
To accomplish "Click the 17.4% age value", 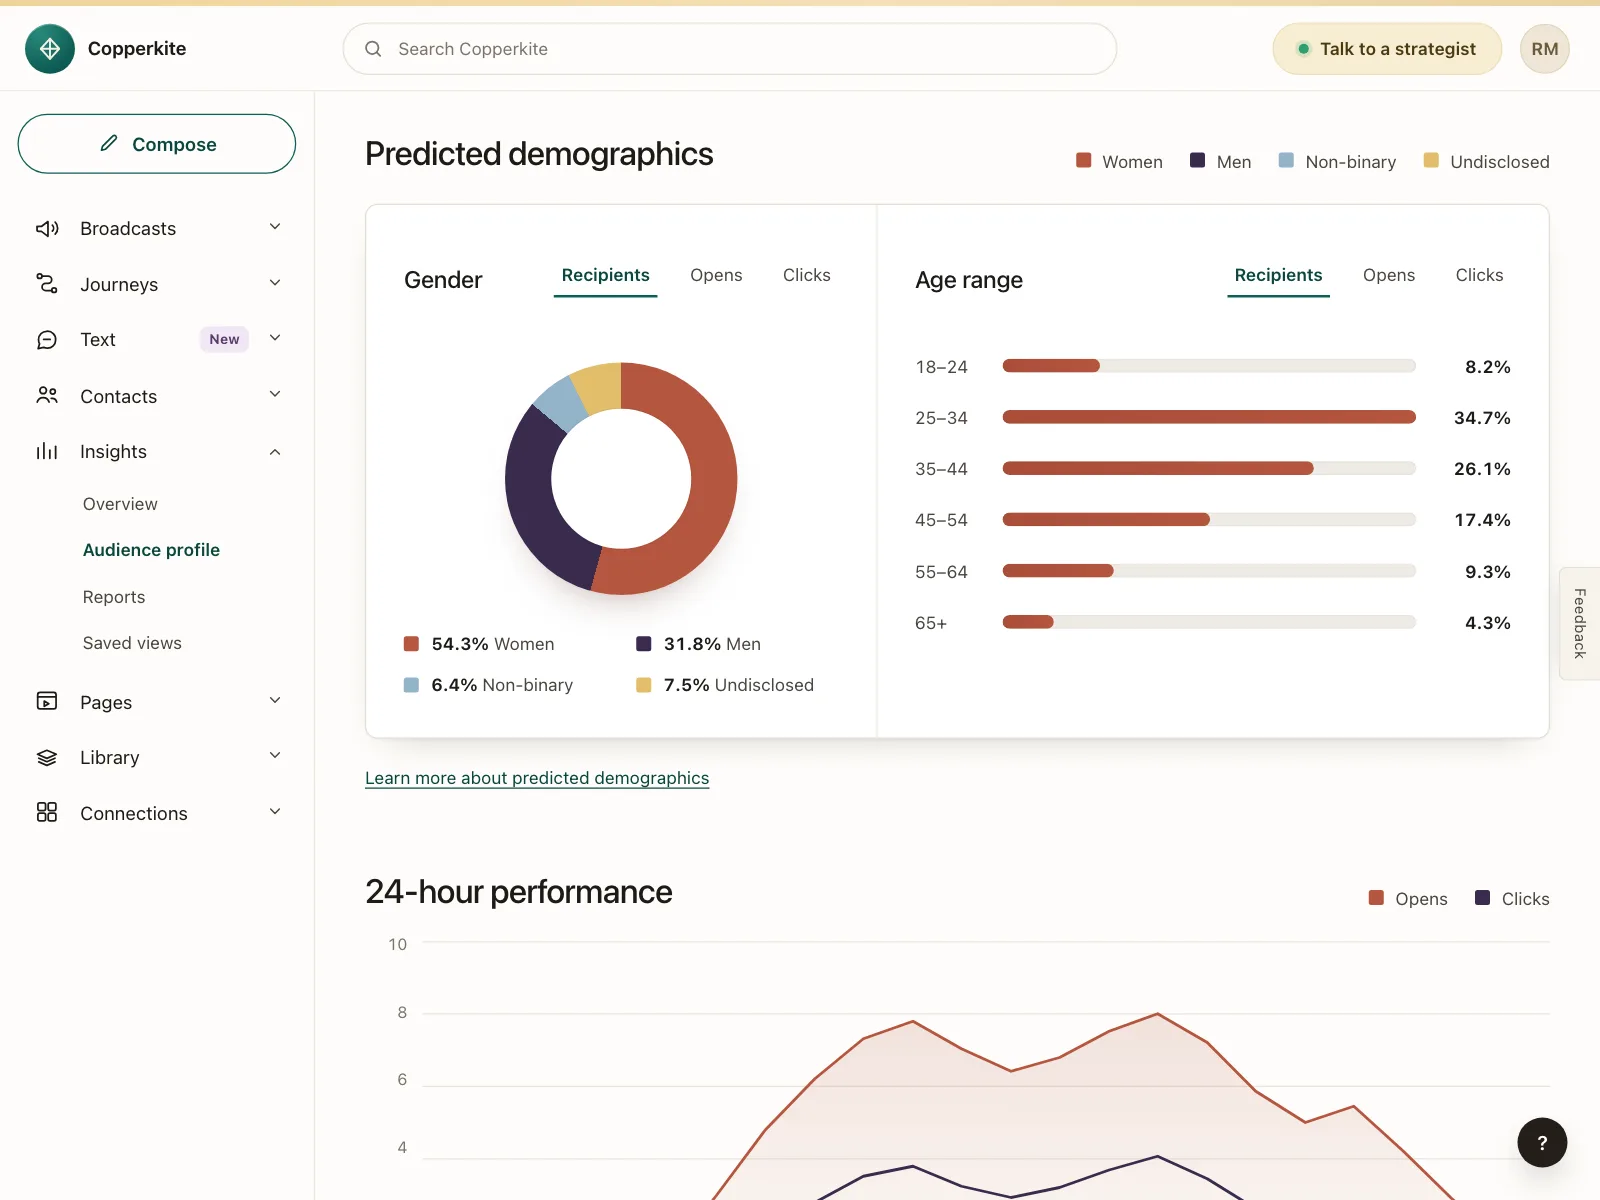I will pos(1482,520).
